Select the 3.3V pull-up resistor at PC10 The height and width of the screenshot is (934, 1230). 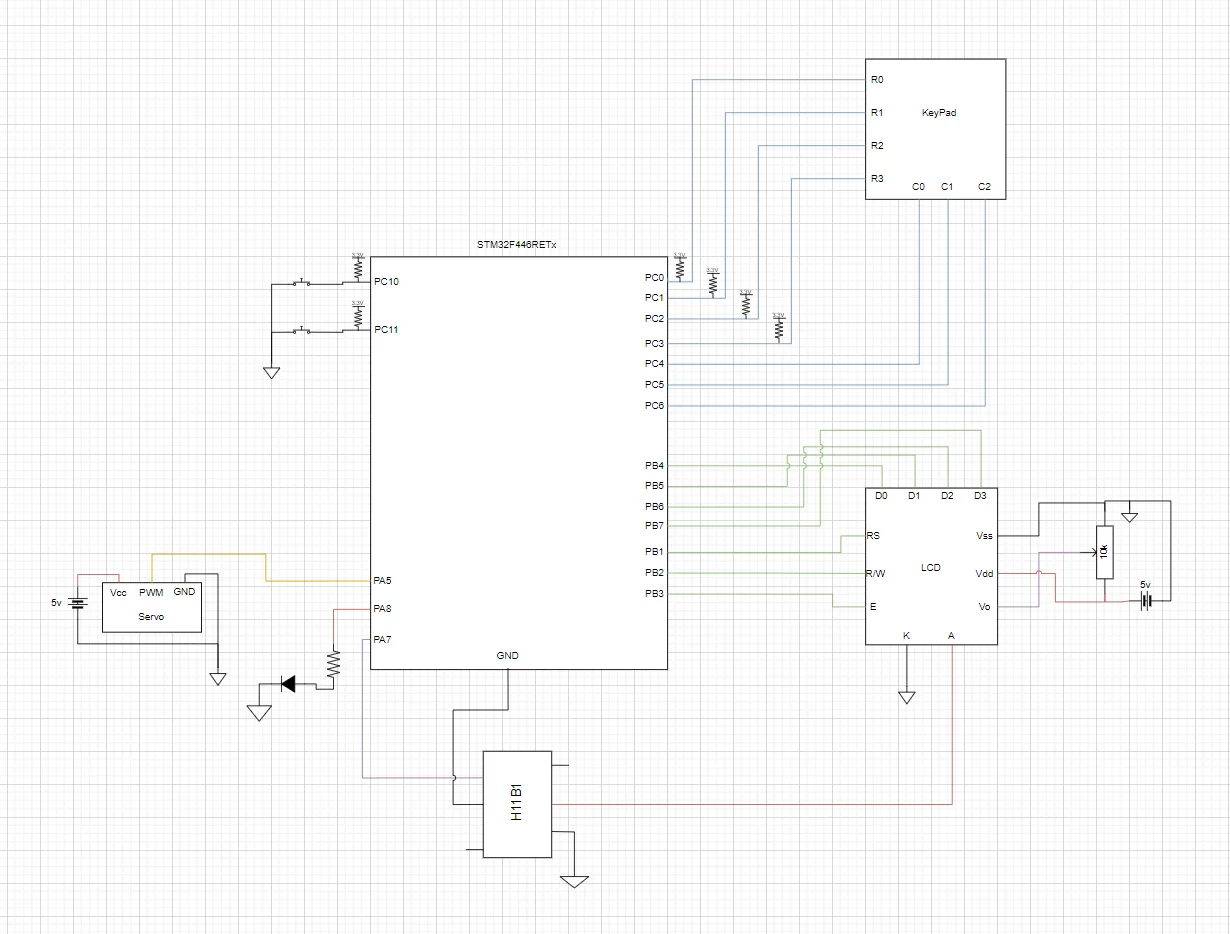[x=358, y=269]
